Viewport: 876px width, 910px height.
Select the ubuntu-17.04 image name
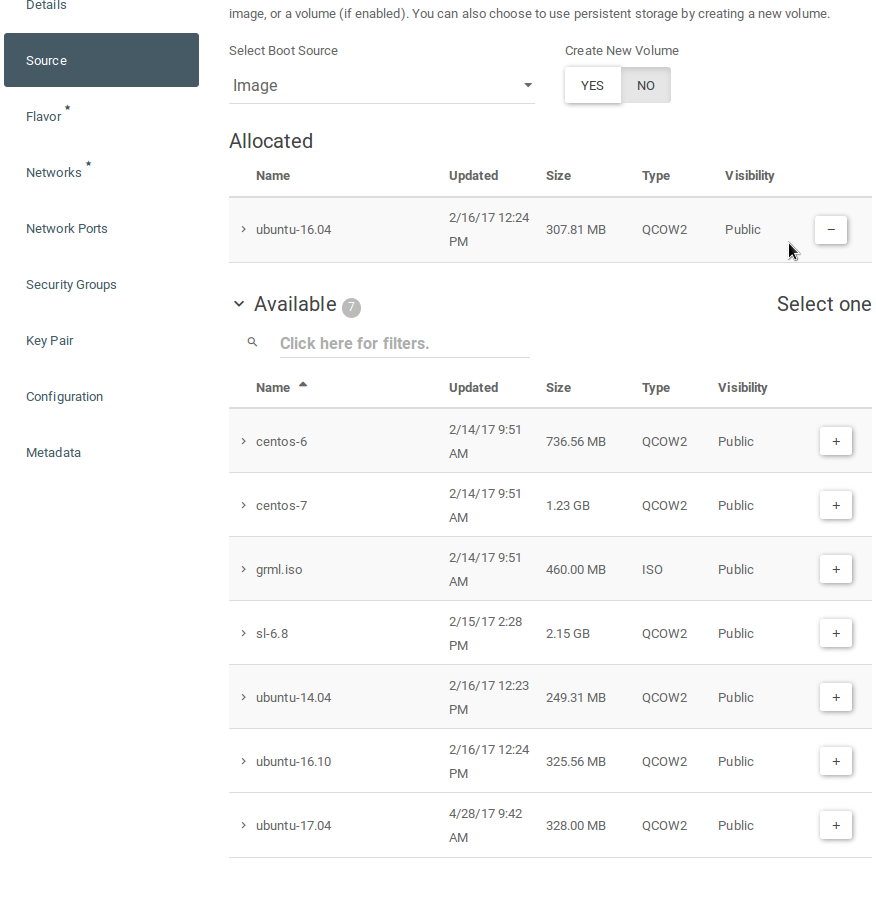tap(294, 825)
